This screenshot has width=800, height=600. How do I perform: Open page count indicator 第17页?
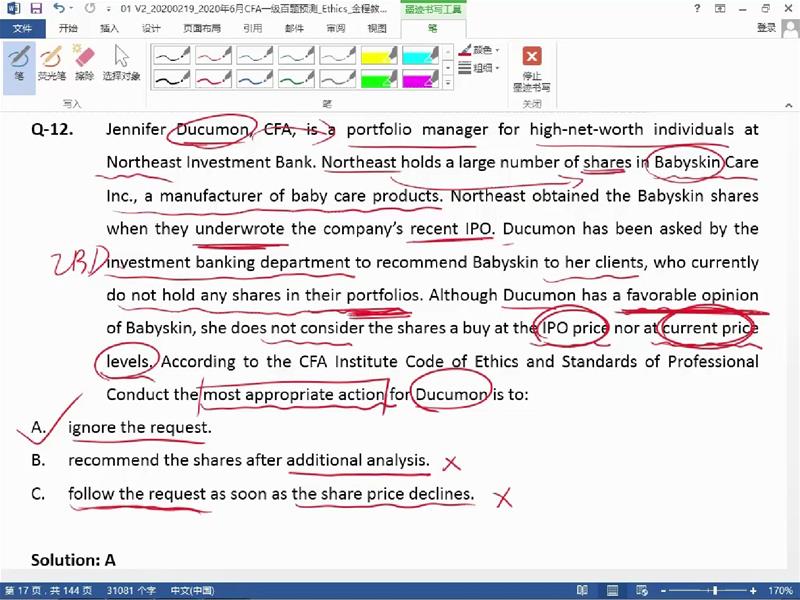point(48,591)
